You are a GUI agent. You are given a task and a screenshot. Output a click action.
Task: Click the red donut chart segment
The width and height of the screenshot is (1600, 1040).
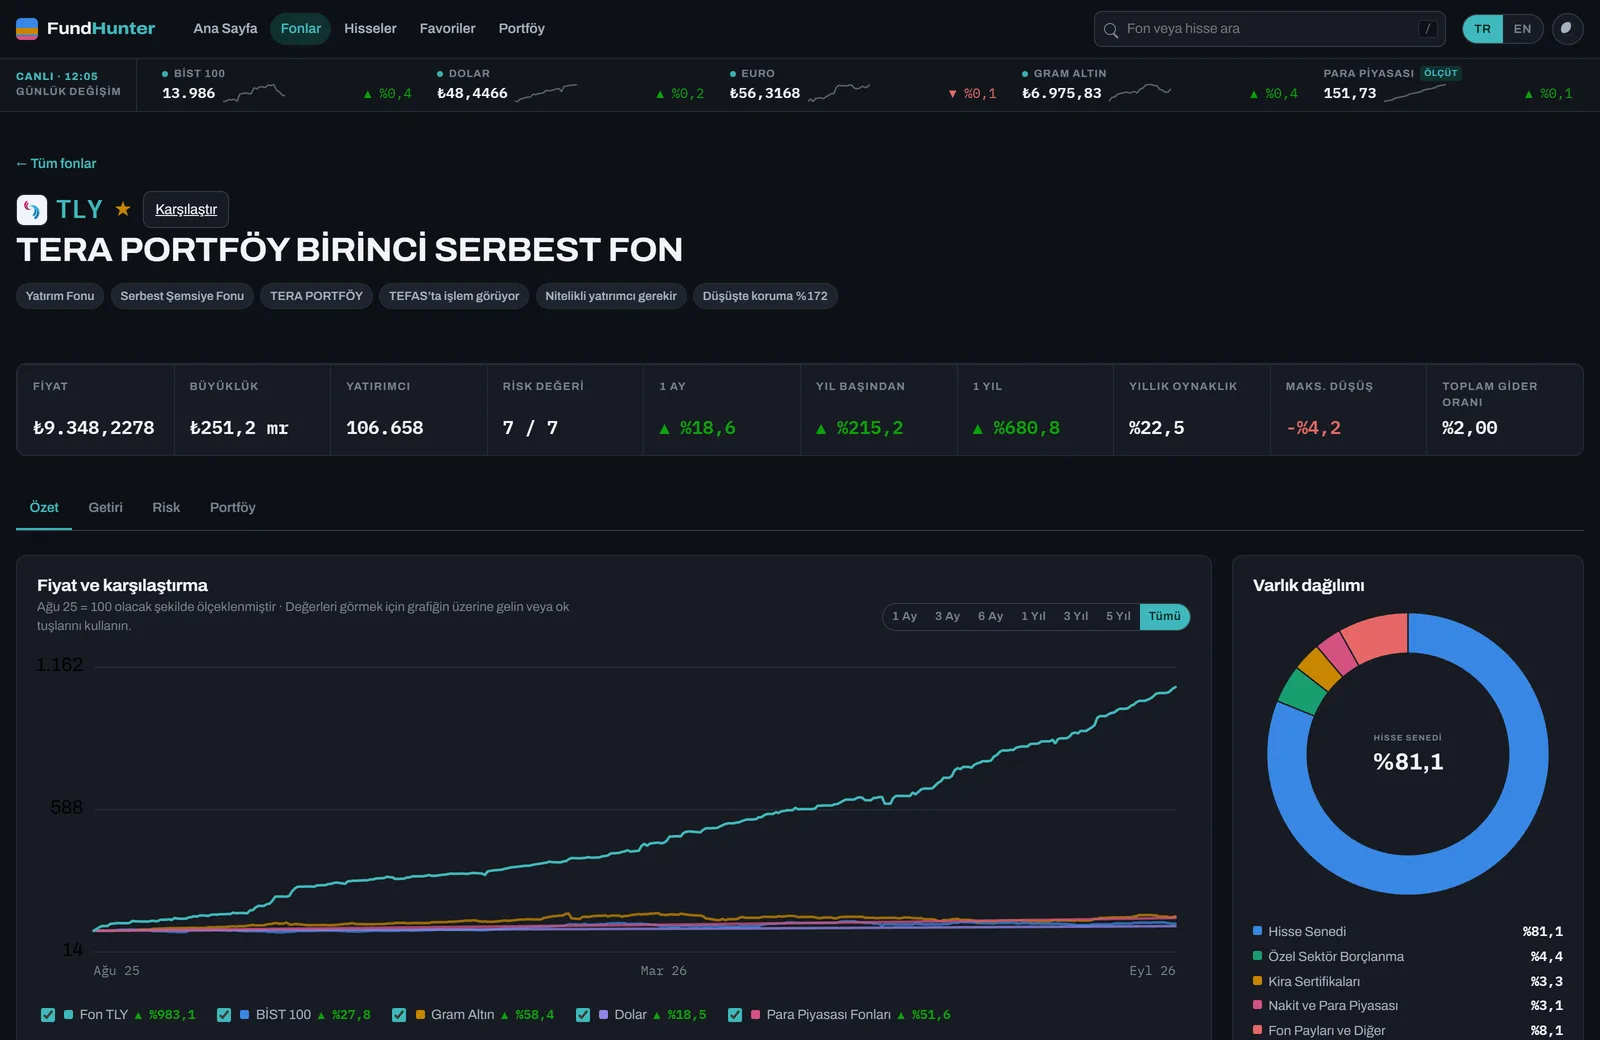pyautogui.click(x=1378, y=636)
